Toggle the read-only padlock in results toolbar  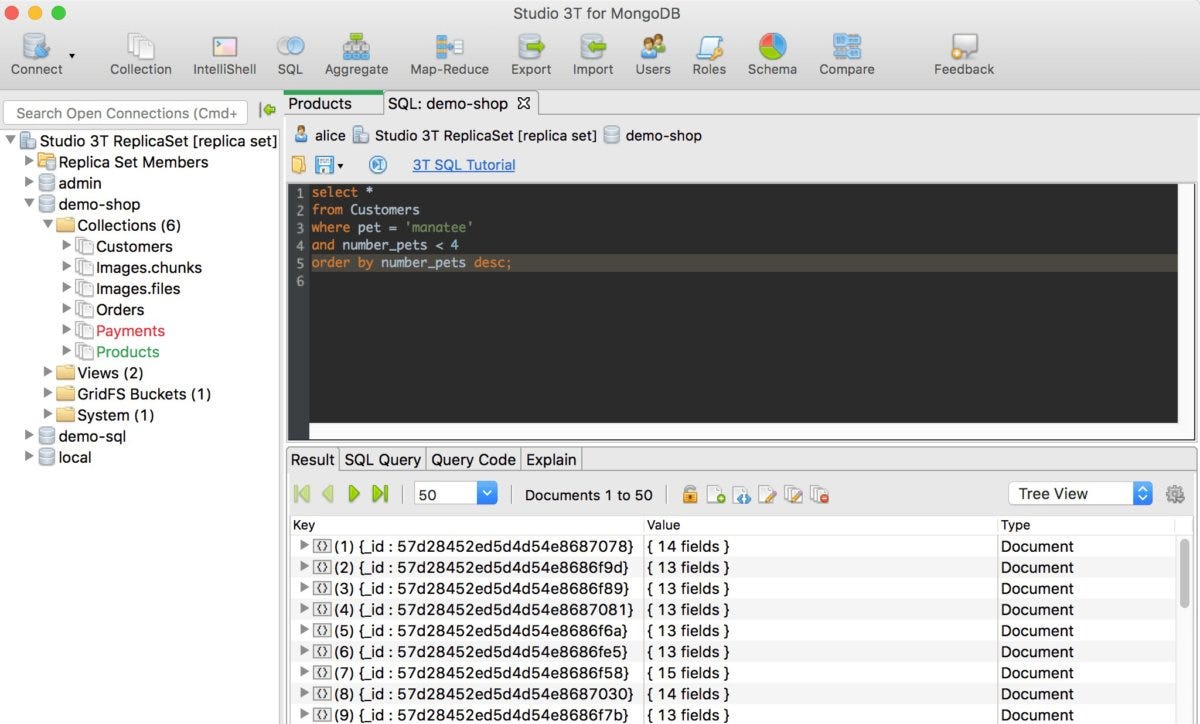tap(689, 493)
